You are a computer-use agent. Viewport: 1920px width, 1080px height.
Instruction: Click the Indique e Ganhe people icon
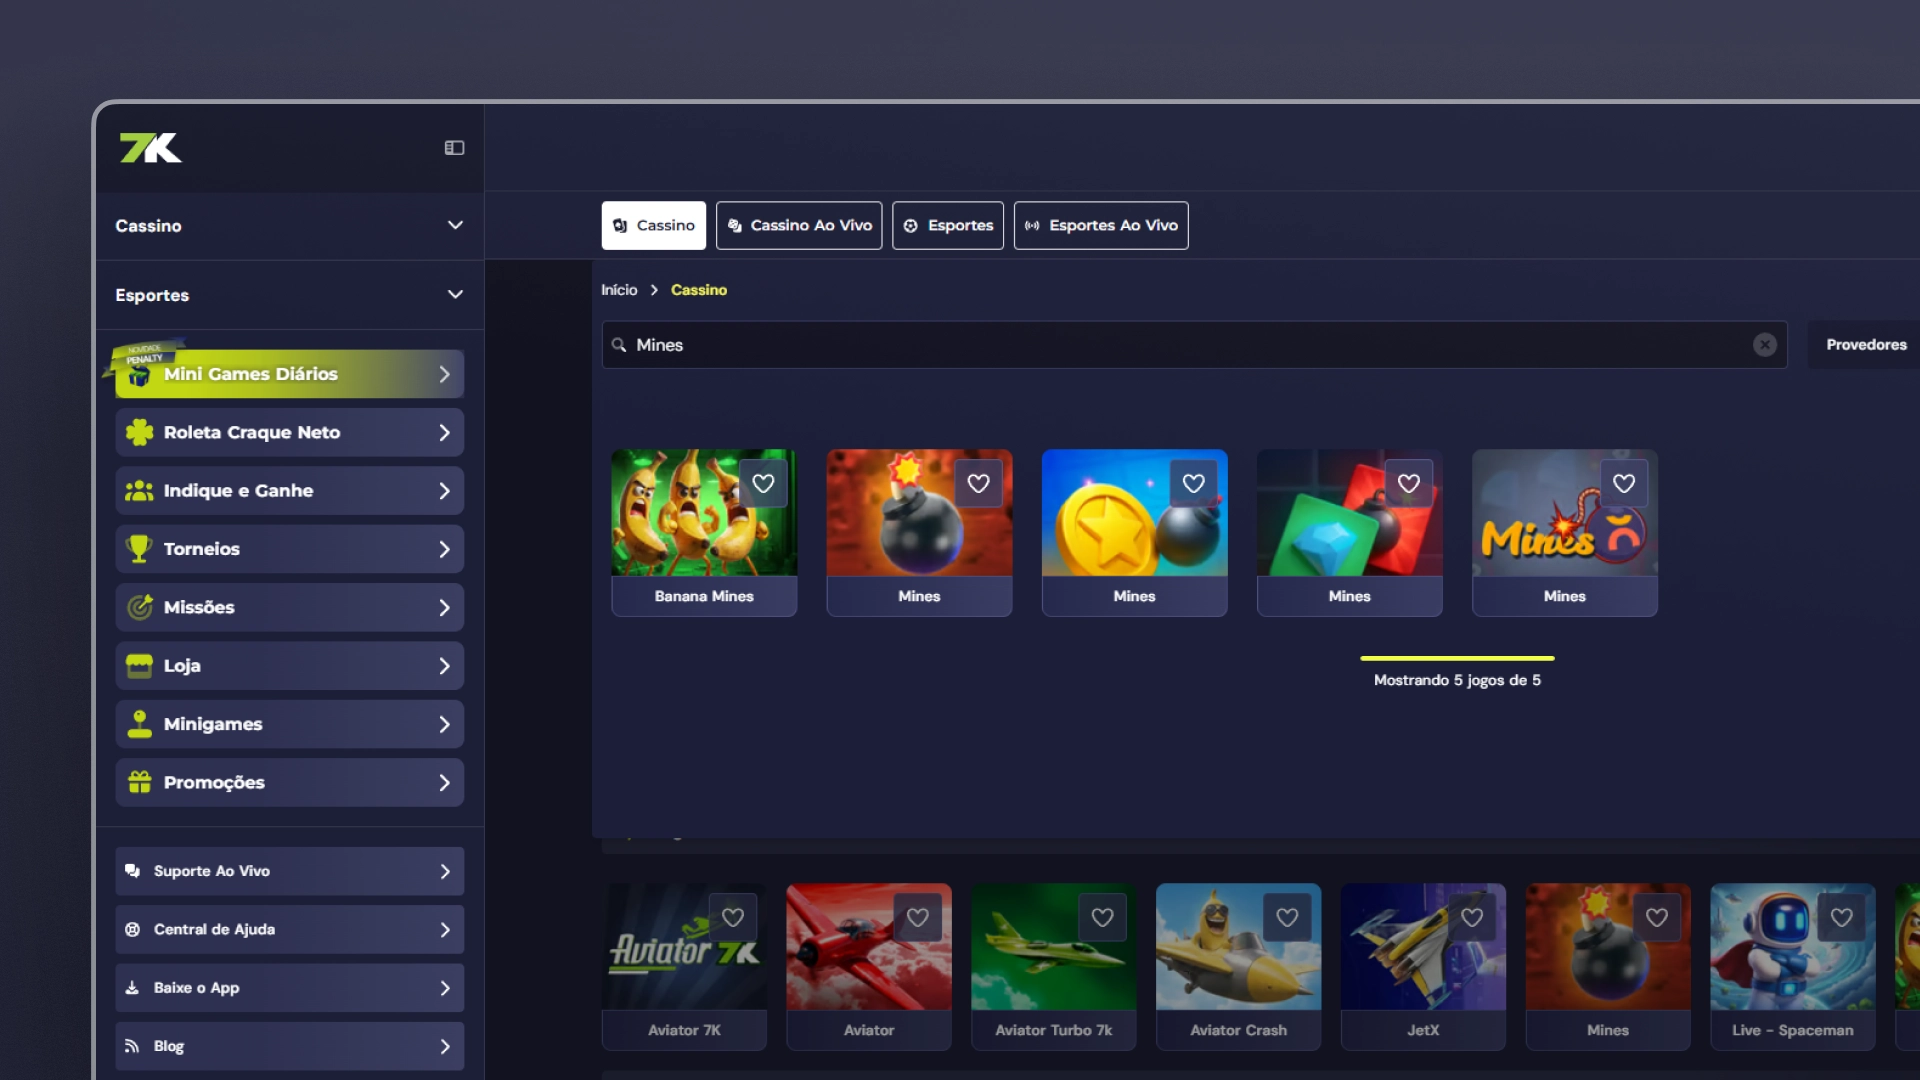tap(139, 491)
